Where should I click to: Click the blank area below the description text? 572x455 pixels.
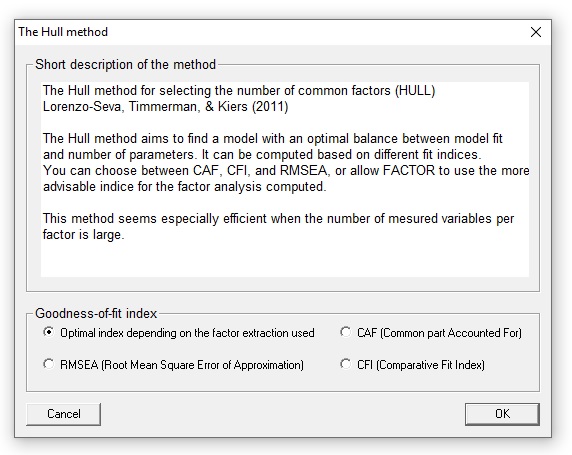285,259
